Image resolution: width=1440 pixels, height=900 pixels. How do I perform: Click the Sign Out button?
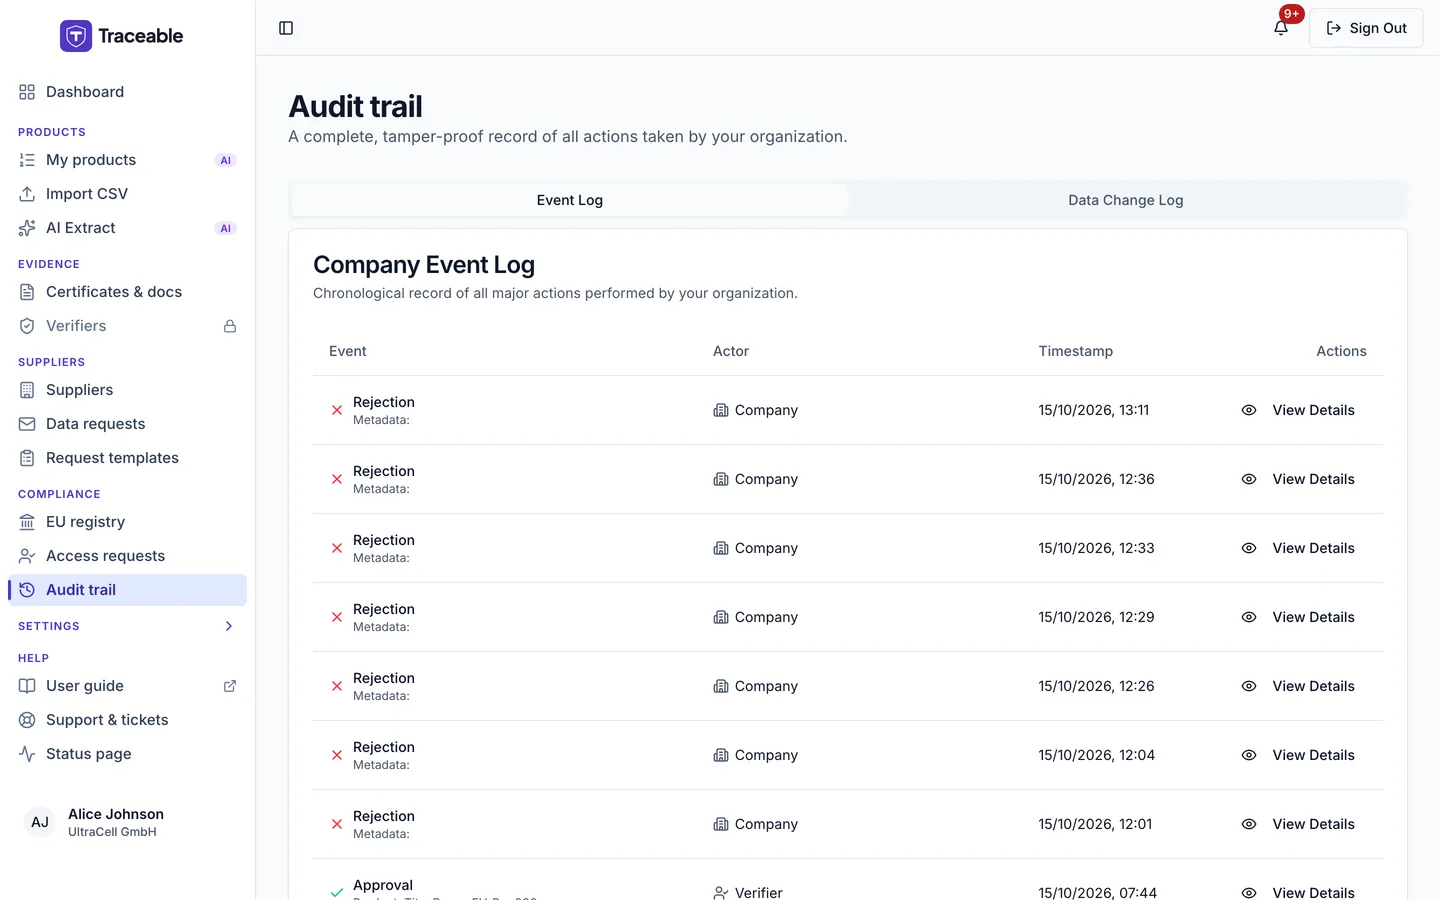coord(1366,28)
